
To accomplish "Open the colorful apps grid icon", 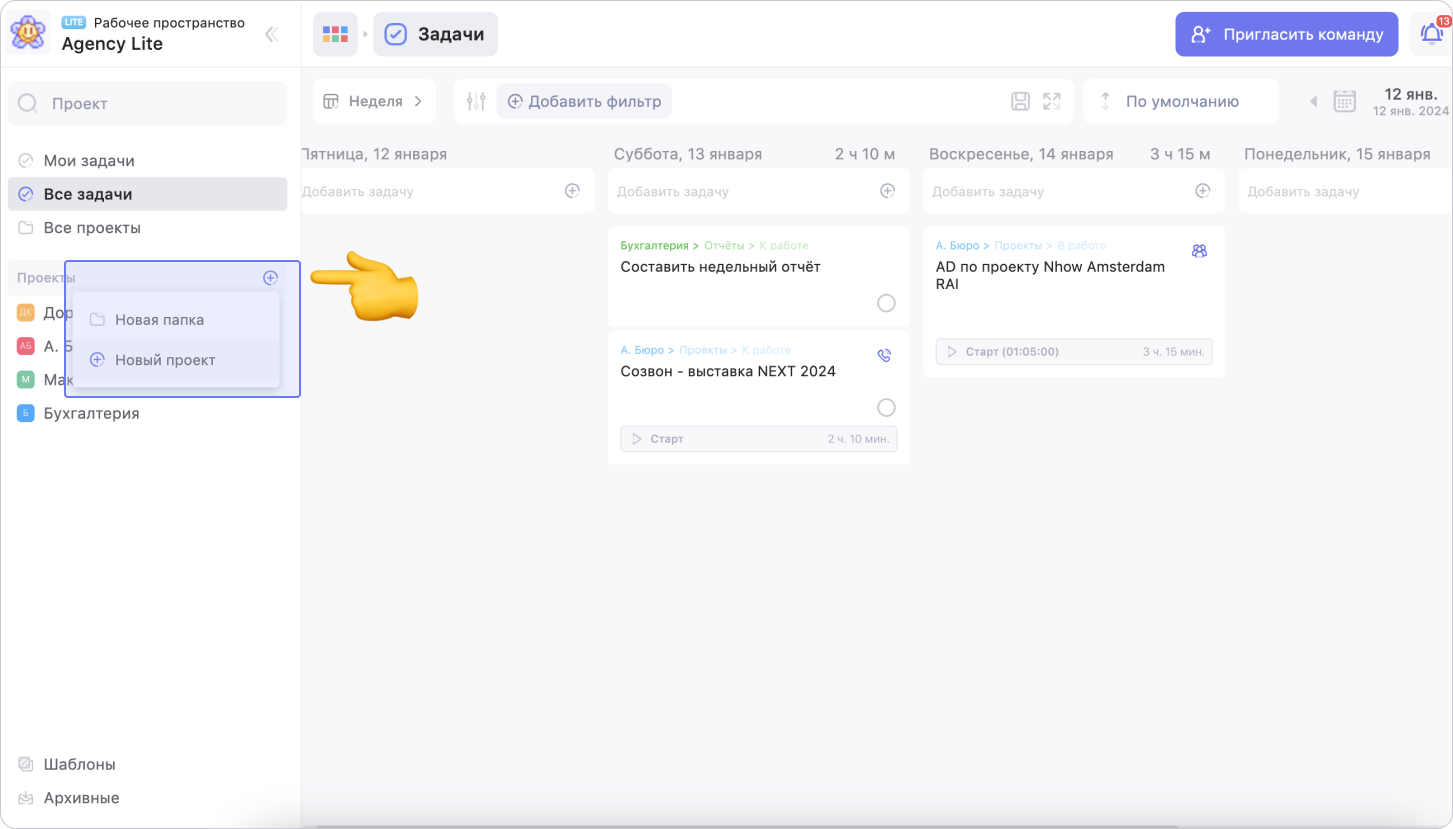I will [335, 34].
